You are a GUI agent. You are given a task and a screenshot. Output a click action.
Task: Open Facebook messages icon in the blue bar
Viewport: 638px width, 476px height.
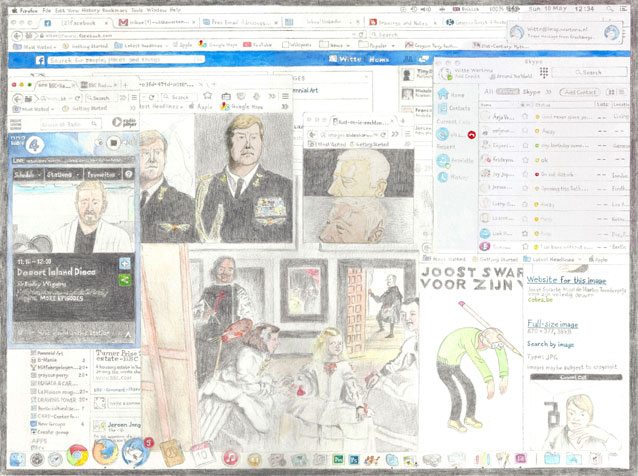424,59
